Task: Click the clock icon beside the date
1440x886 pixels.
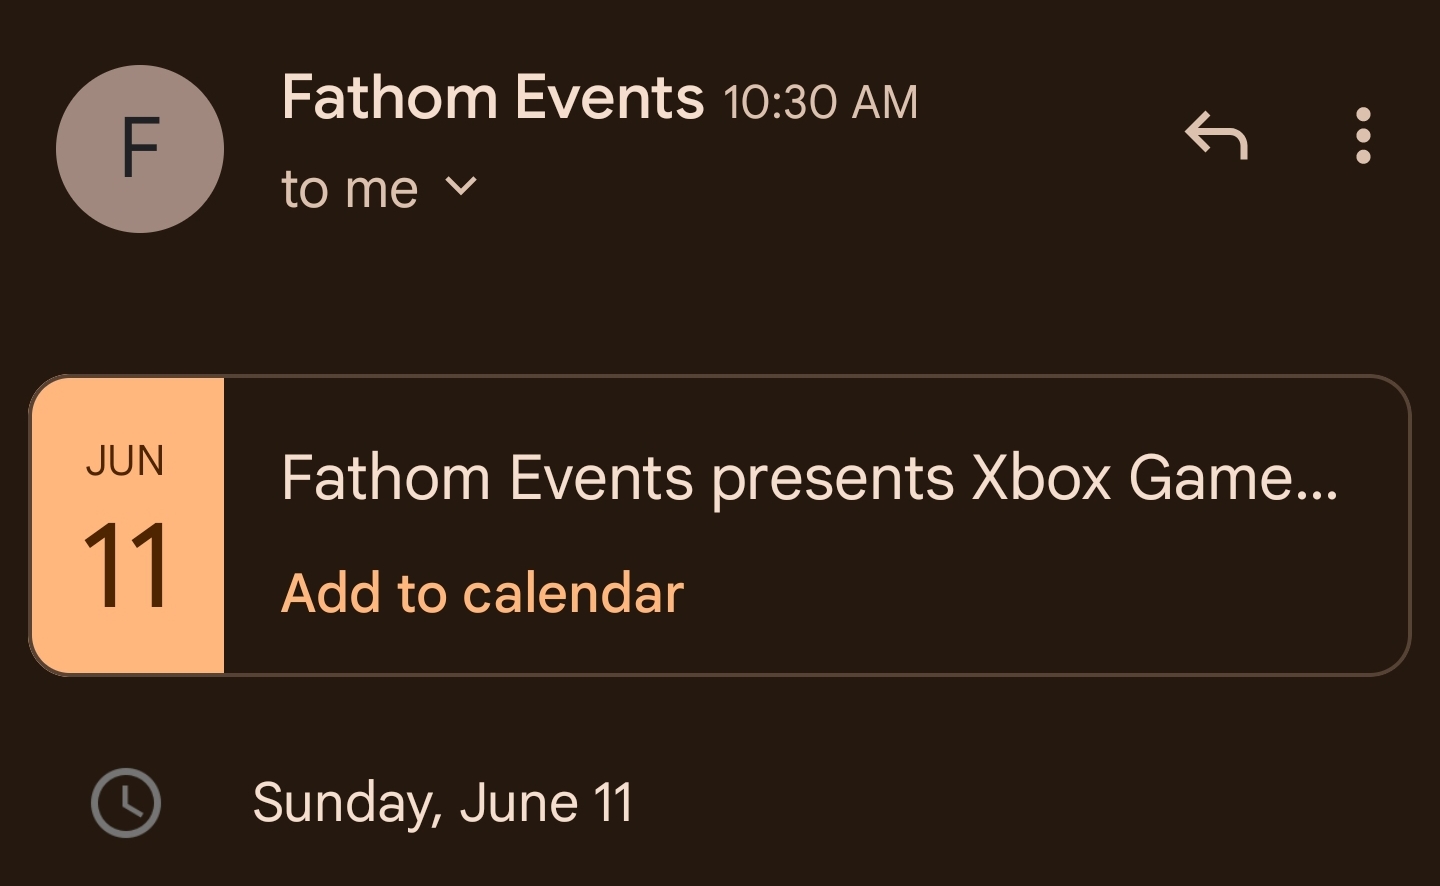Action: 126,802
